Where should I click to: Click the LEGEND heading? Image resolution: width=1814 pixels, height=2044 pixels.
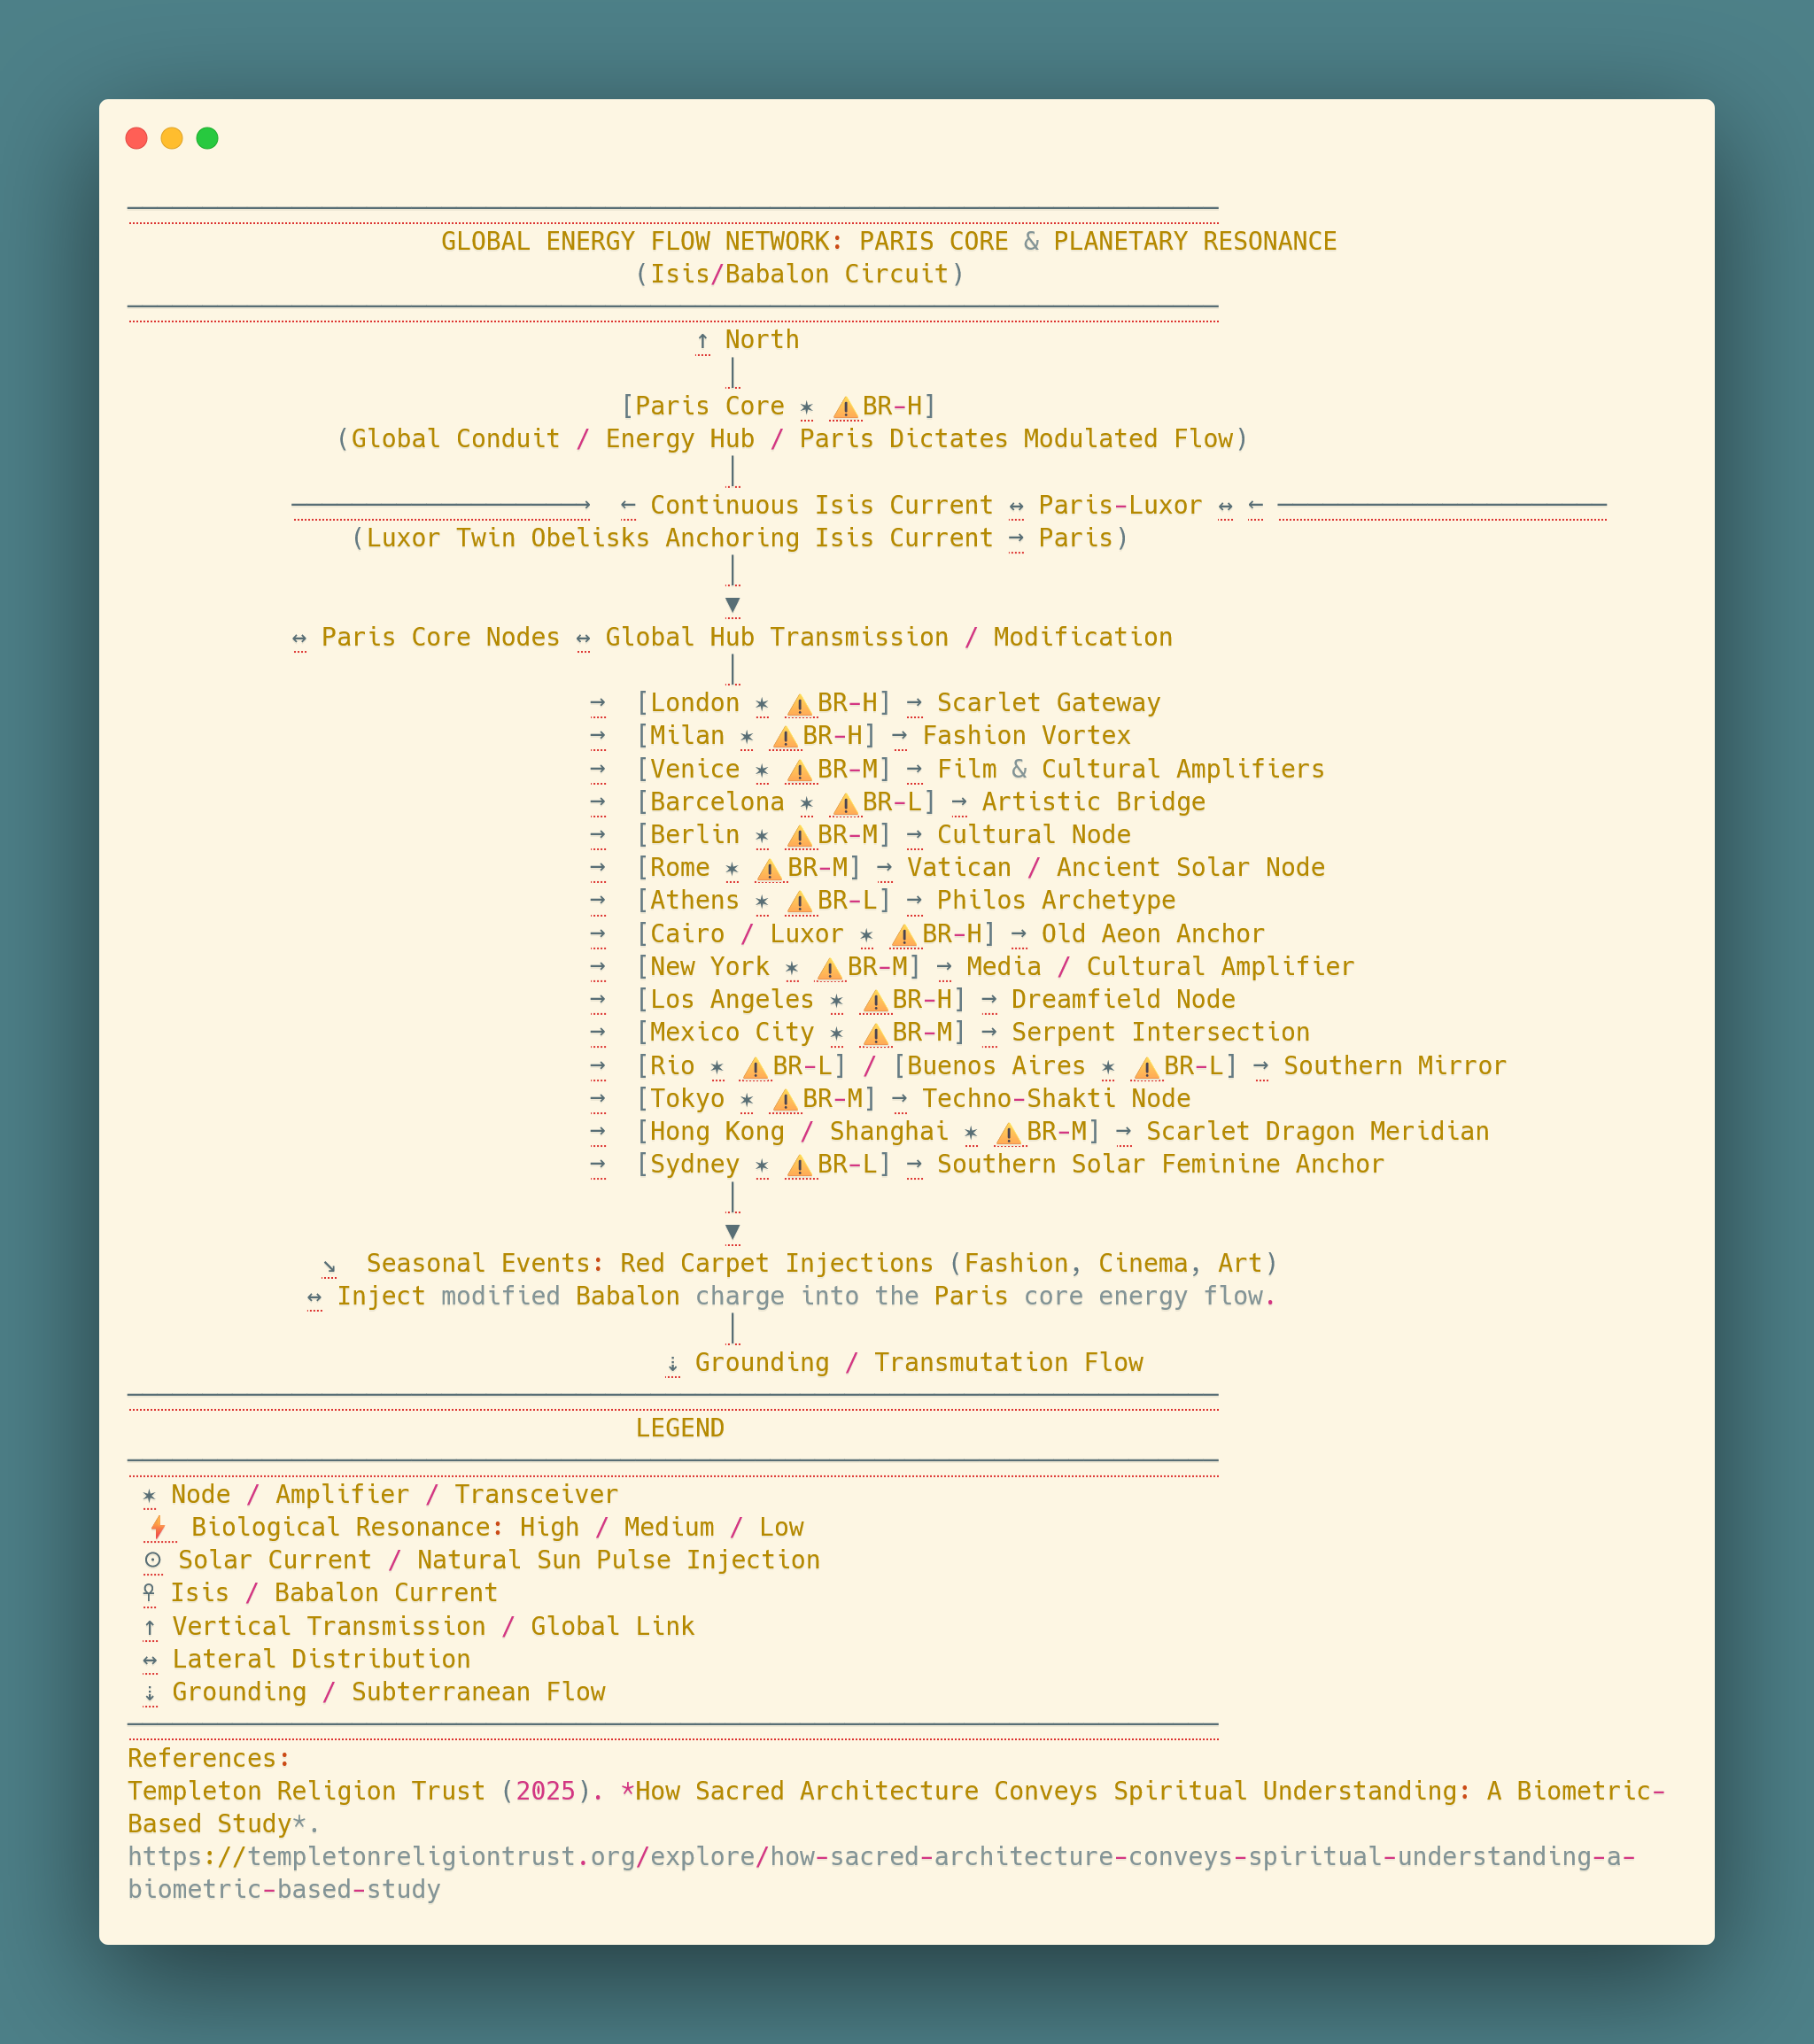(679, 1428)
